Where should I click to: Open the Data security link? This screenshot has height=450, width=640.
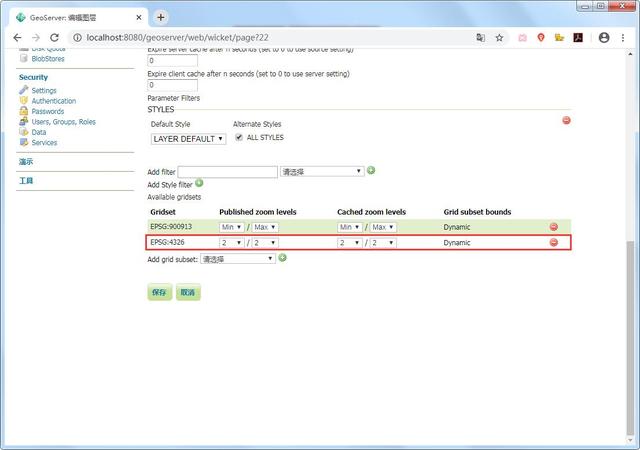point(39,132)
